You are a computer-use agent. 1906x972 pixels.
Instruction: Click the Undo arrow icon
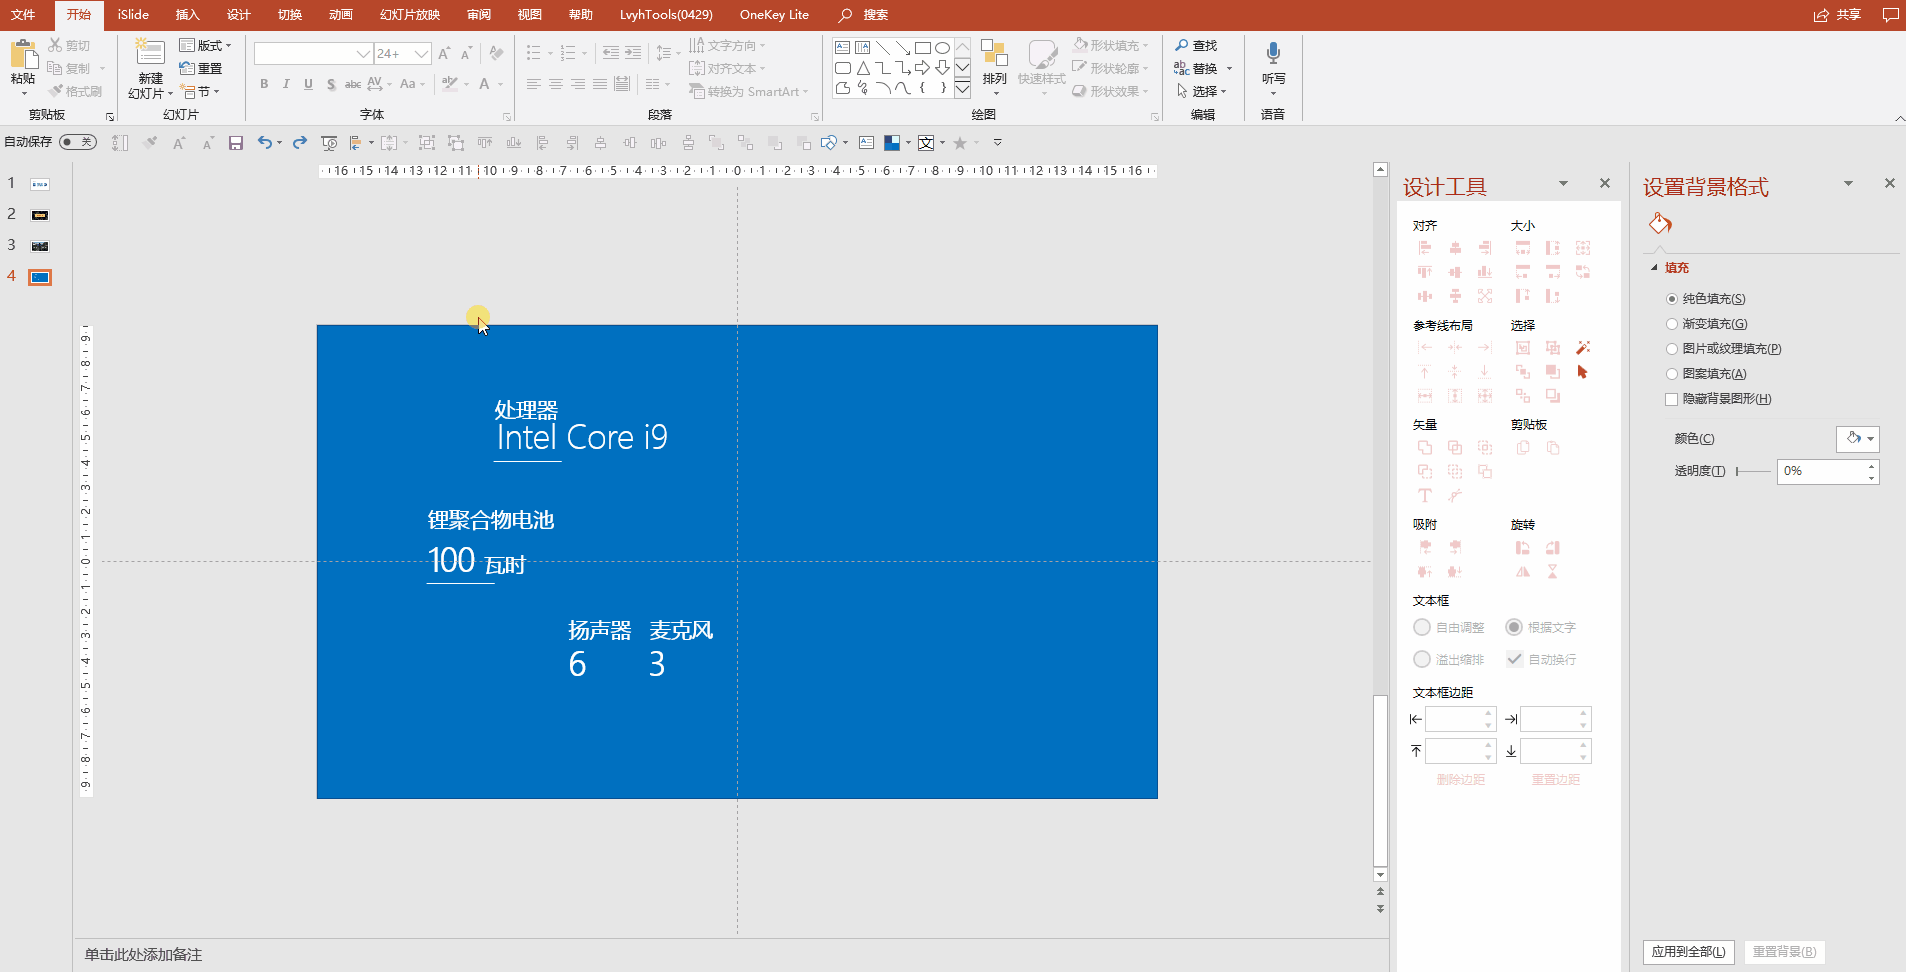tap(264, 143)
